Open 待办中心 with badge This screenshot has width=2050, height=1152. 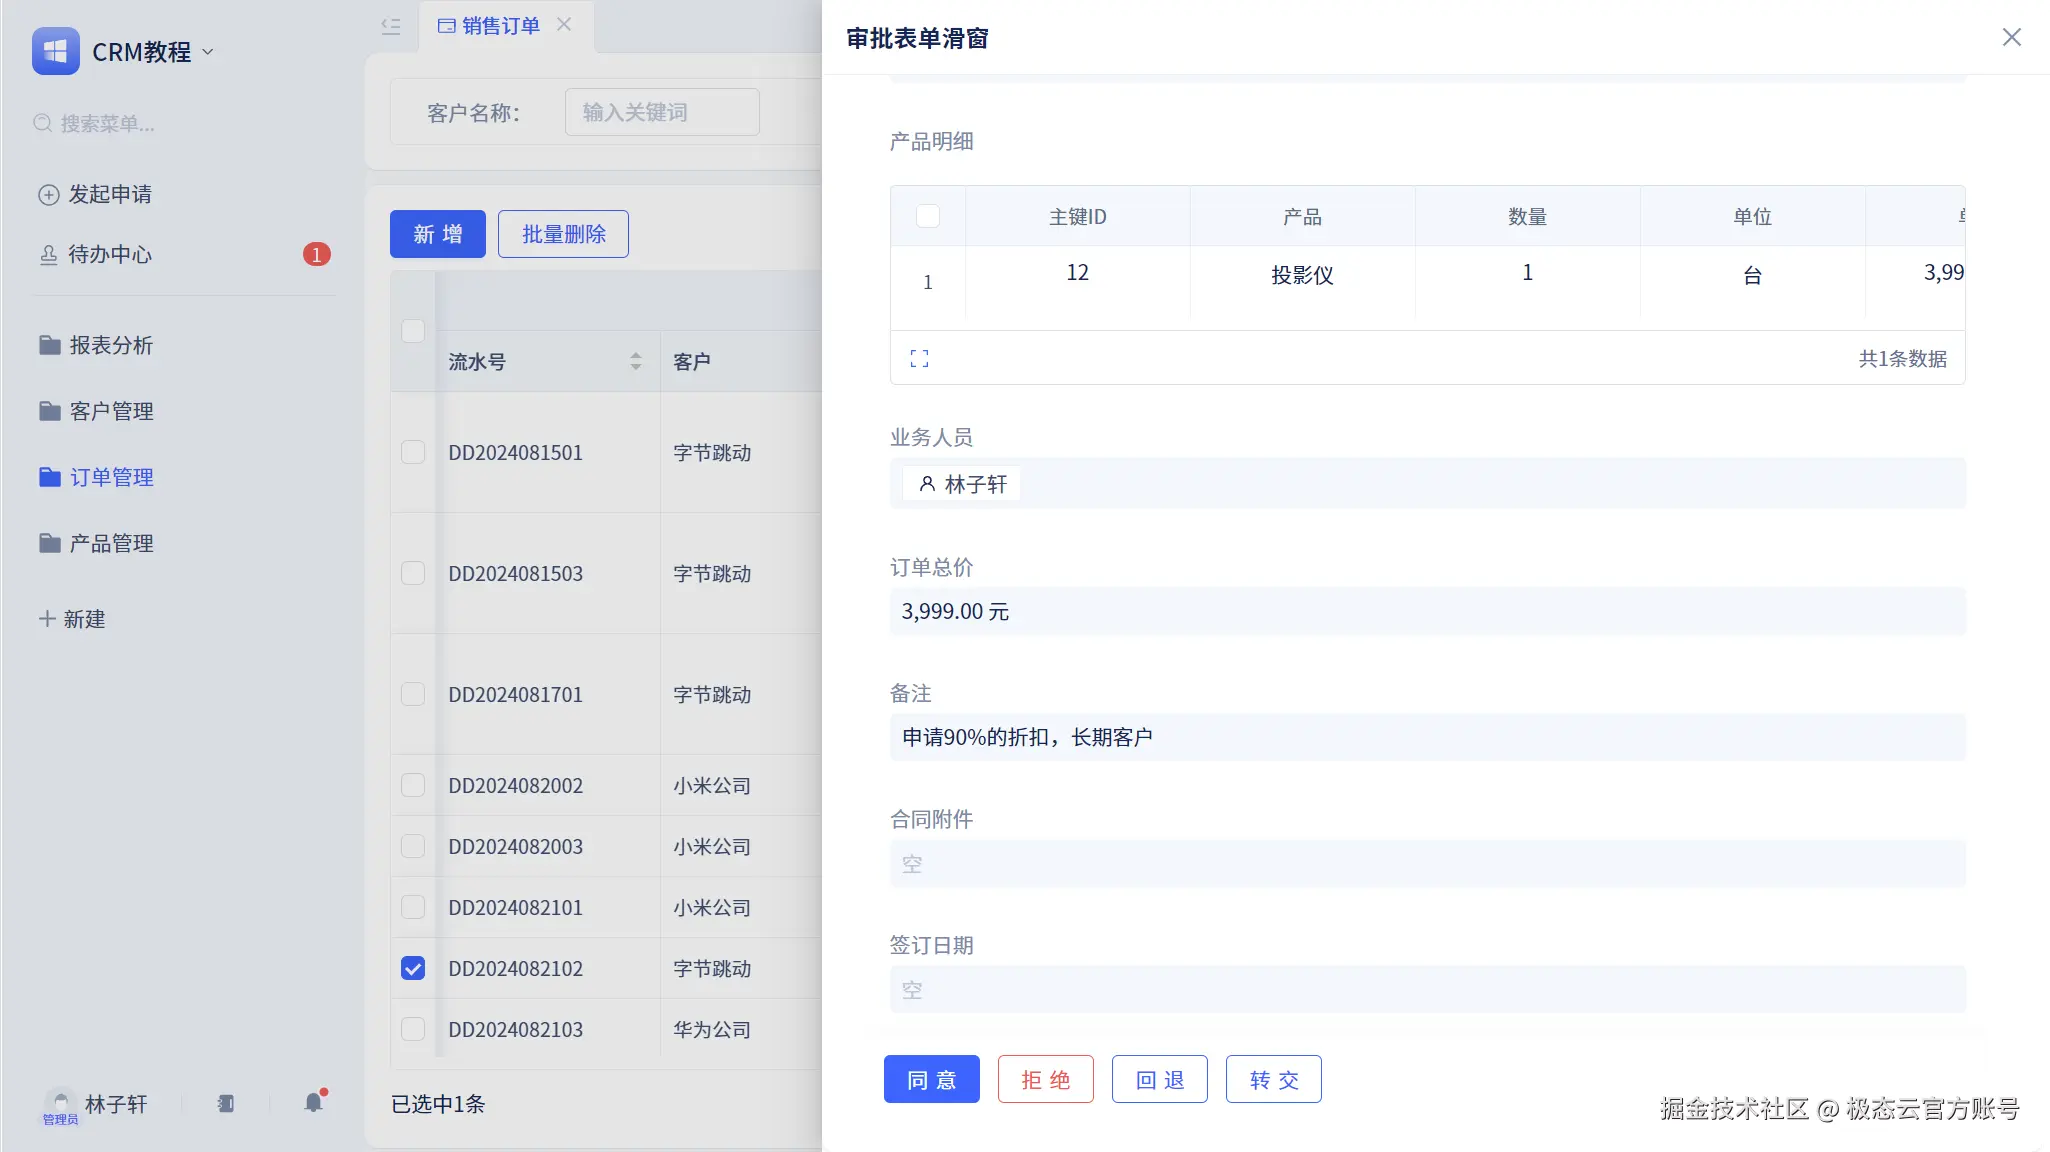pos(110,255)
